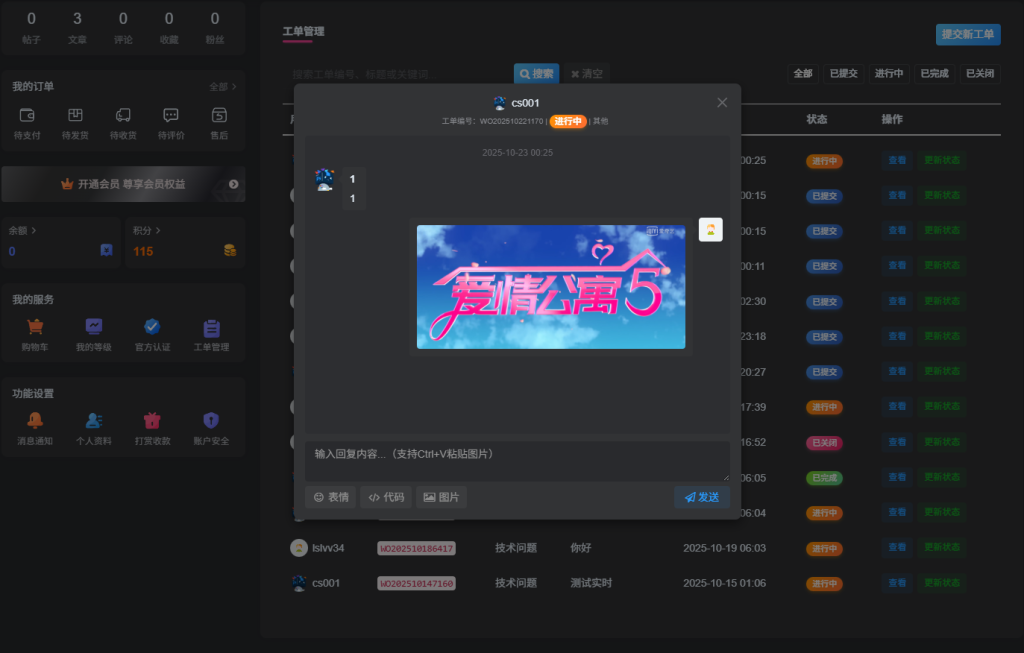Viewport: 1024px width, 653px height.
Task: Open the 售后 after-sales icon
Action: click(219, 116)
